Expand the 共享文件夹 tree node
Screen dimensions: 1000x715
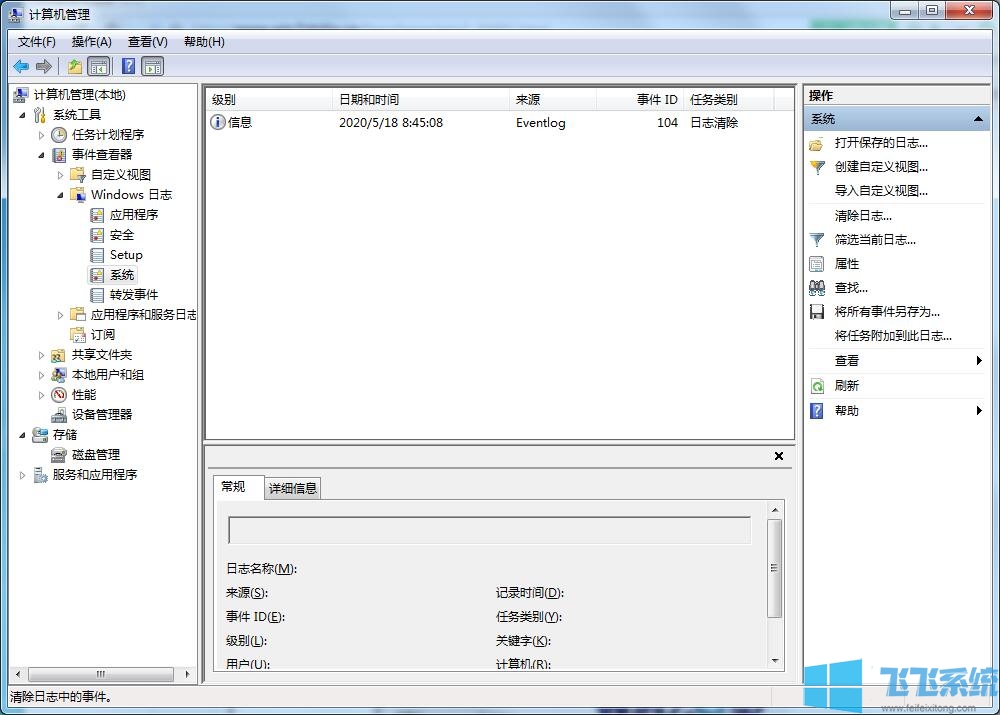pos(41,354)
